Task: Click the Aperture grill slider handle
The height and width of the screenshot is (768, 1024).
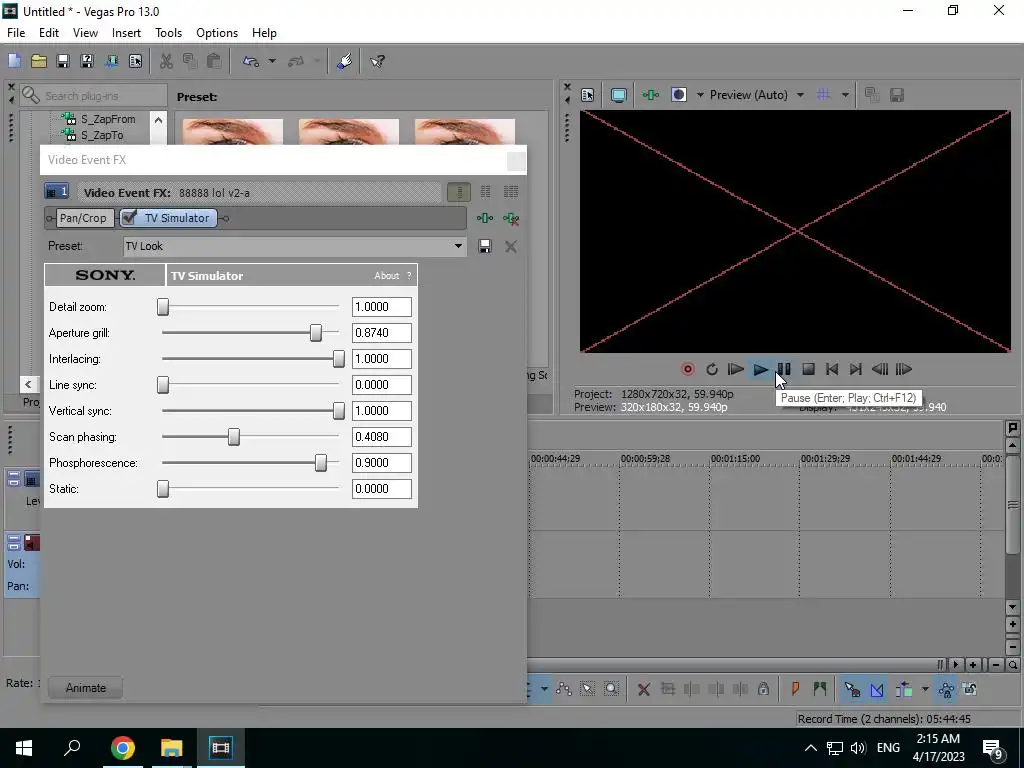Action: (x=315, y=332)
